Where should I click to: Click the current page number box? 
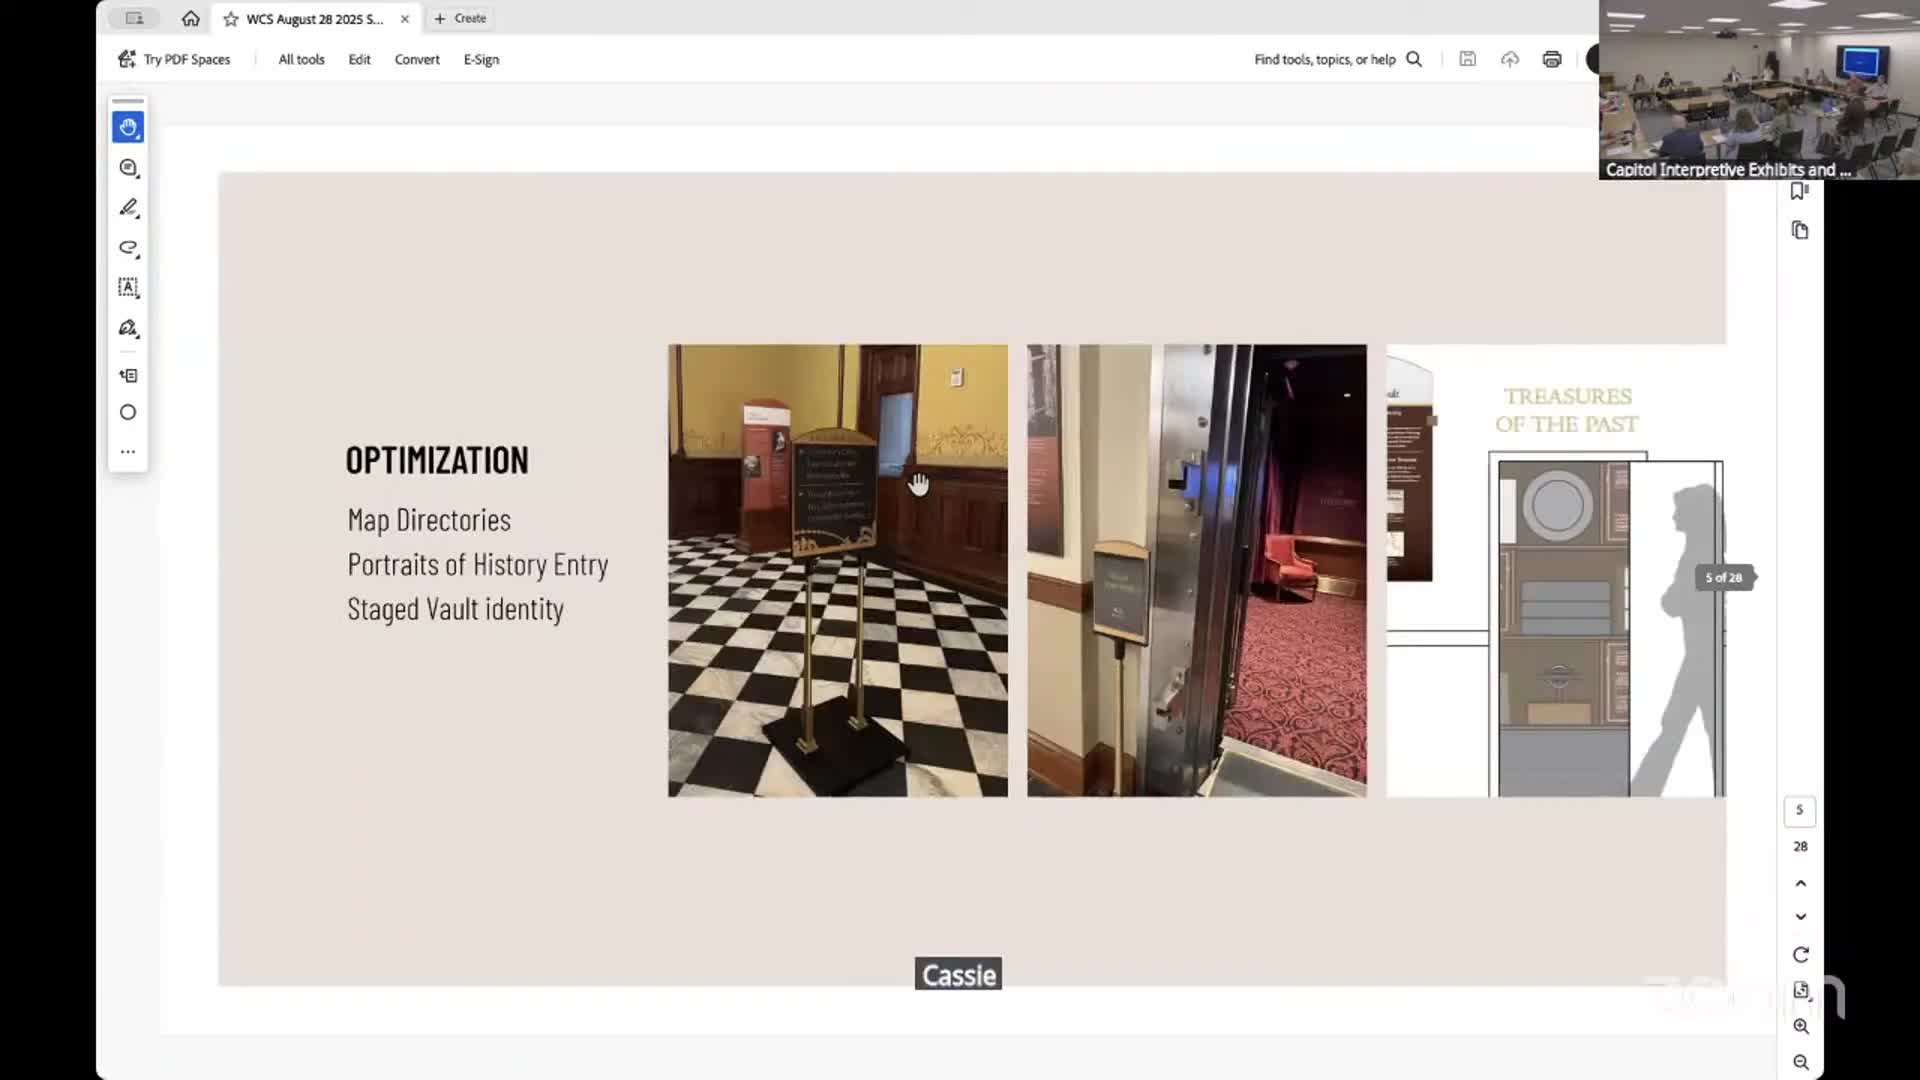click(x=1799, y=810)
